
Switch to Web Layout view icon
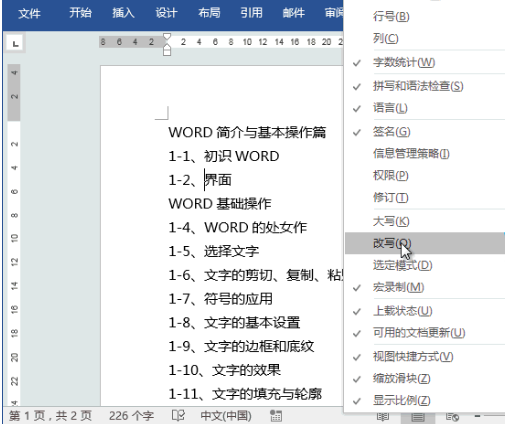(452, 417)
